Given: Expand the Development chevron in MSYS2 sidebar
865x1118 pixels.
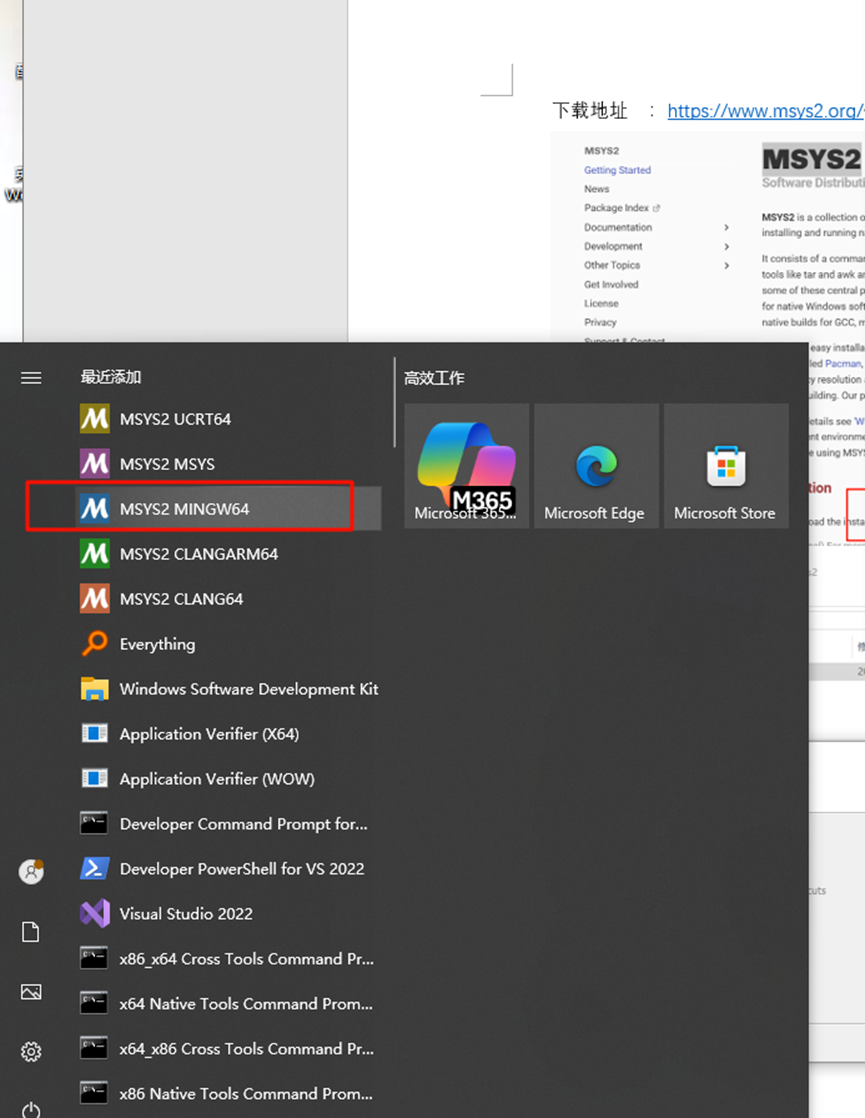Looking at the screenshot, I should point(727,246).
